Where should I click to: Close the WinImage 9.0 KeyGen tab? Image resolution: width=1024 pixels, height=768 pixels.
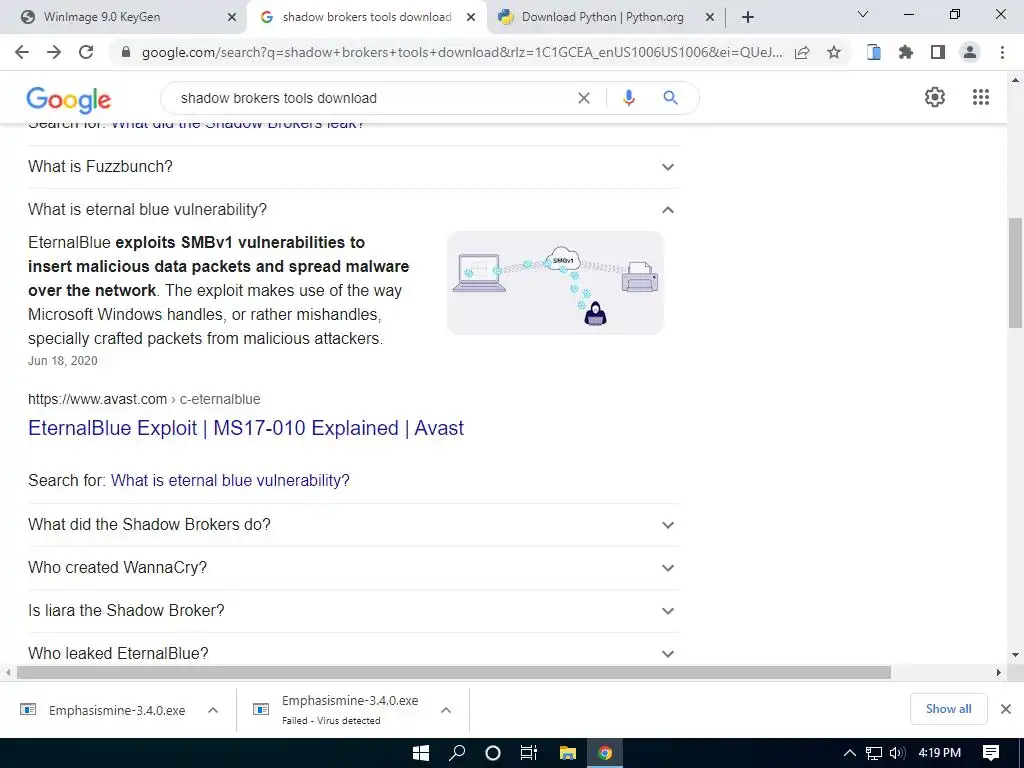pyautogui.click(x=231, y=17)
